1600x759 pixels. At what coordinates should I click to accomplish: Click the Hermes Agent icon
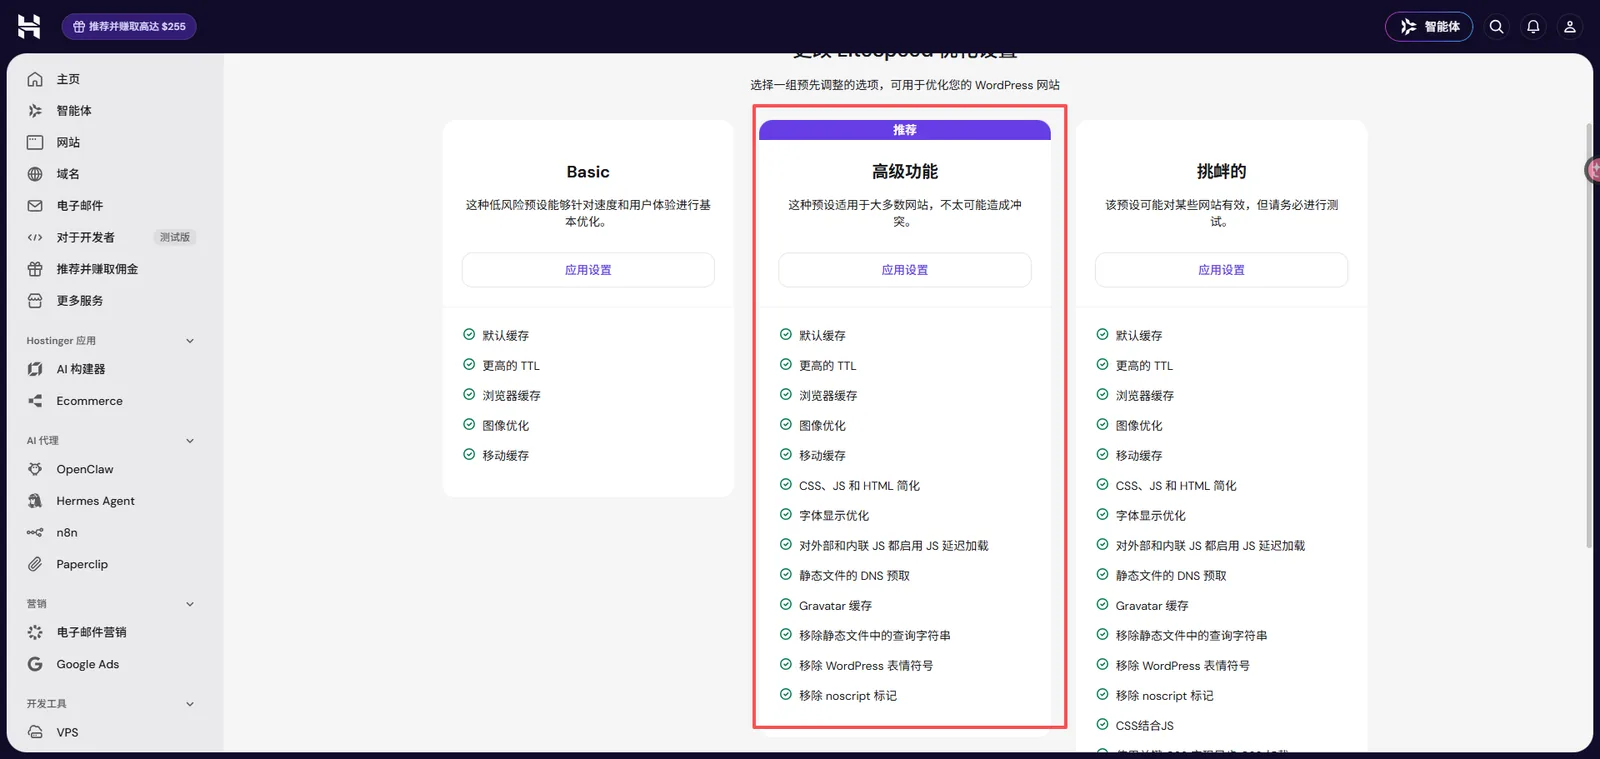[x=35, y=501]
